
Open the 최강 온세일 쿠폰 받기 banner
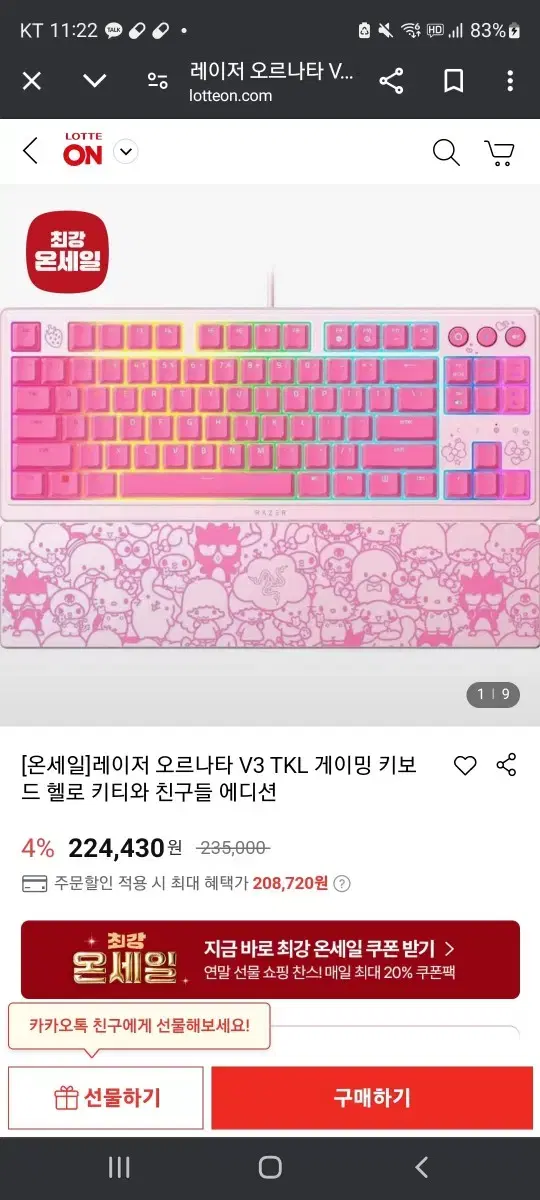coord(270,959)
